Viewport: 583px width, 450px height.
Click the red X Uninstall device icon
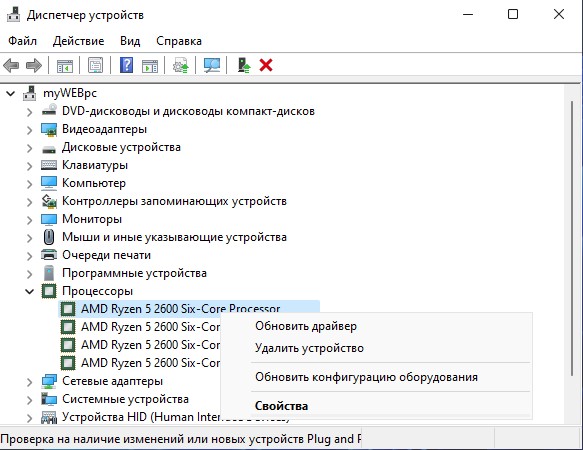tap(266, 65)
